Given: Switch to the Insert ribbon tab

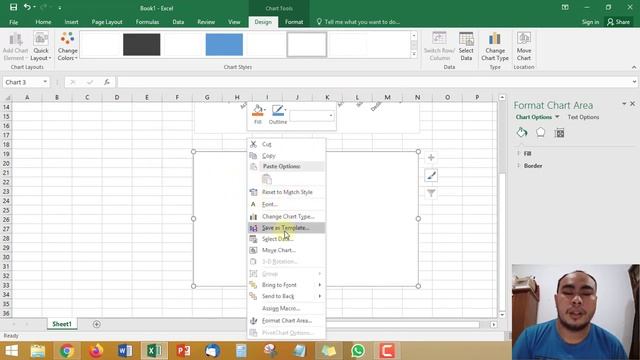Looking at the screenshot, I should (x=71, y=22).
